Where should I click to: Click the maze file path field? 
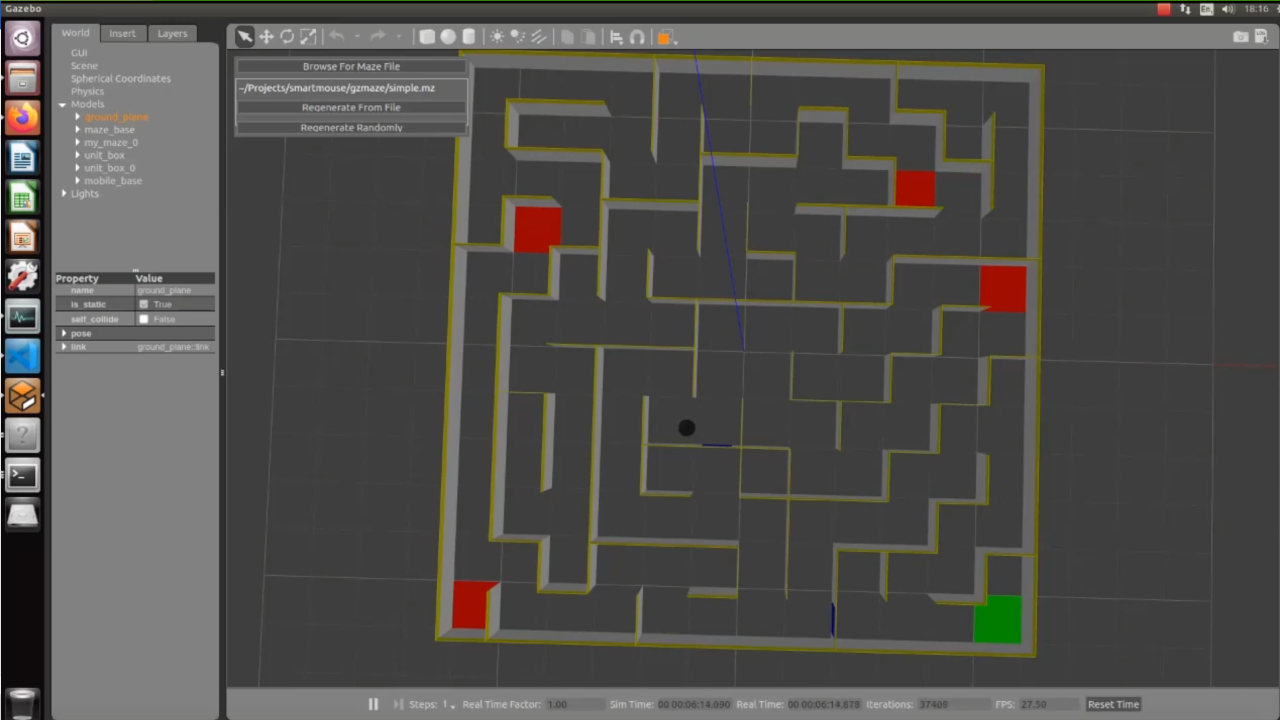coord(351,87)
